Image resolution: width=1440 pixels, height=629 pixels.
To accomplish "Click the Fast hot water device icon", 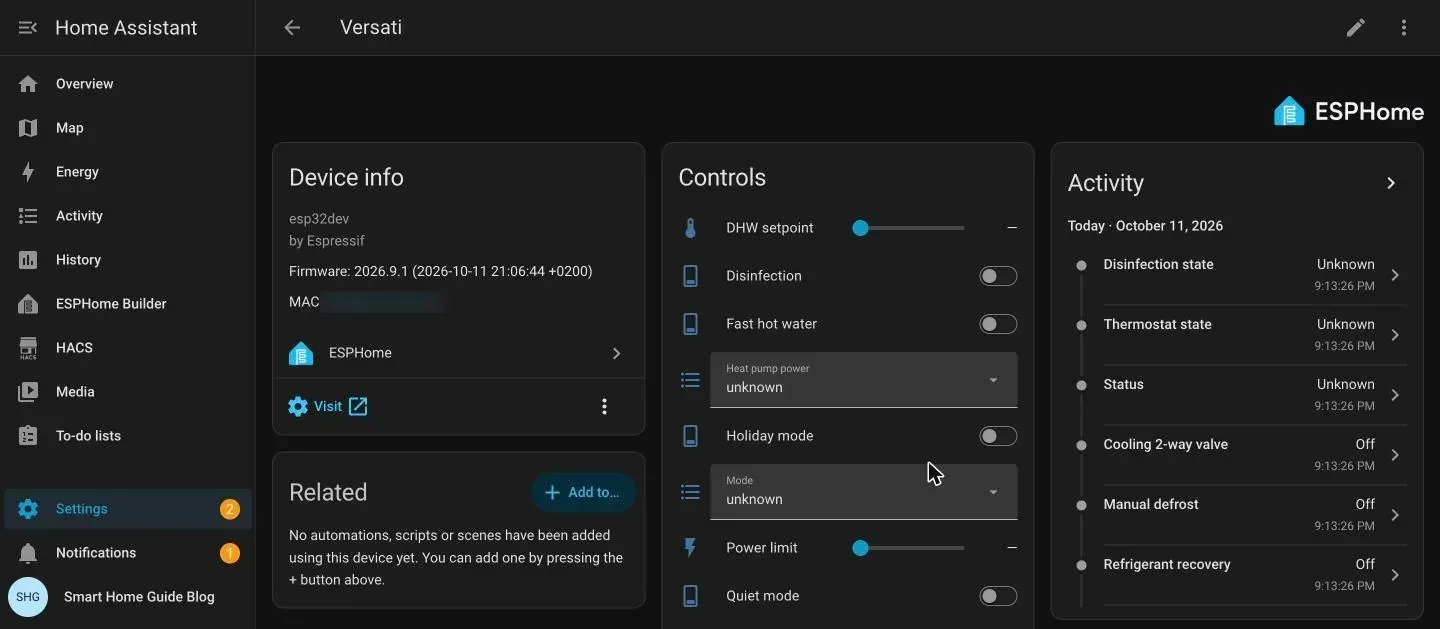I will click(x=690, y=324).
